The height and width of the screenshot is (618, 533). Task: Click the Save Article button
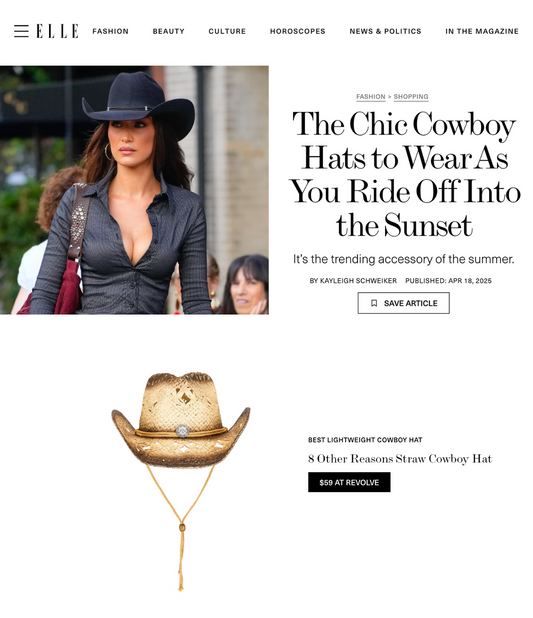403,303
